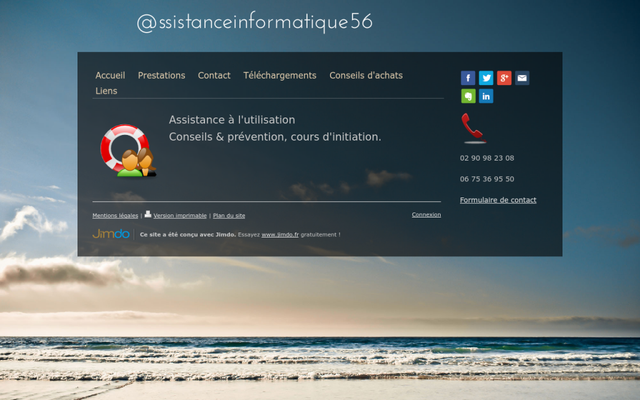
Task: Share the page on Twitter
Action: (486, 78)
